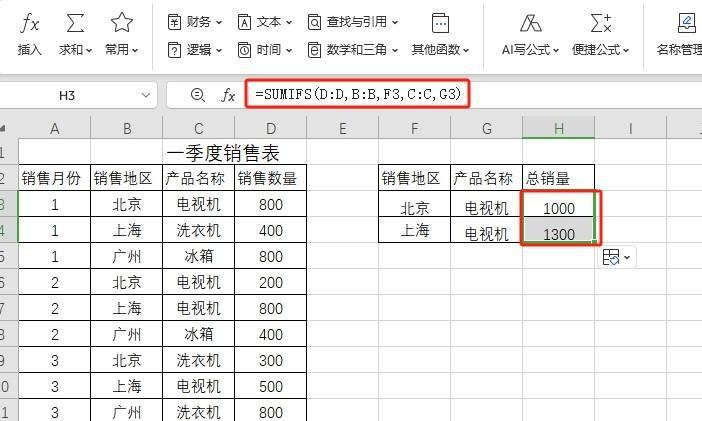This screenshot has height=421, width=702.
Task: Open the 财务 financial functions icon
Action: (x=174, y=22)
